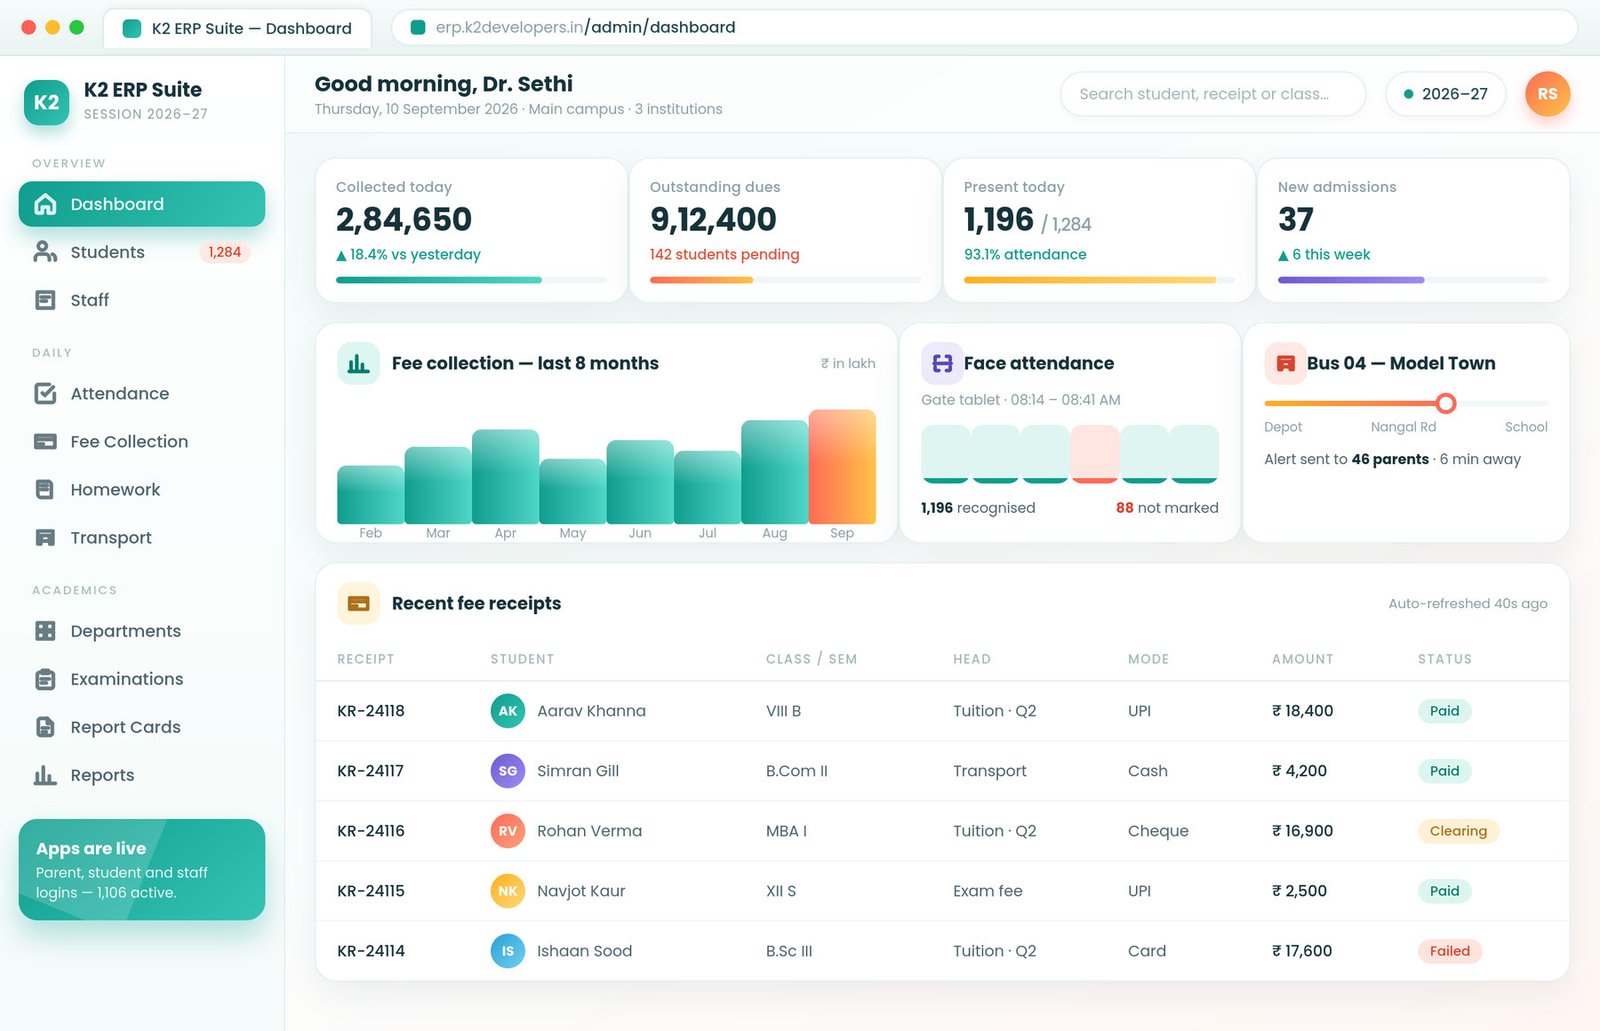Click the Attendance checkbox icon

click(45, 394)
